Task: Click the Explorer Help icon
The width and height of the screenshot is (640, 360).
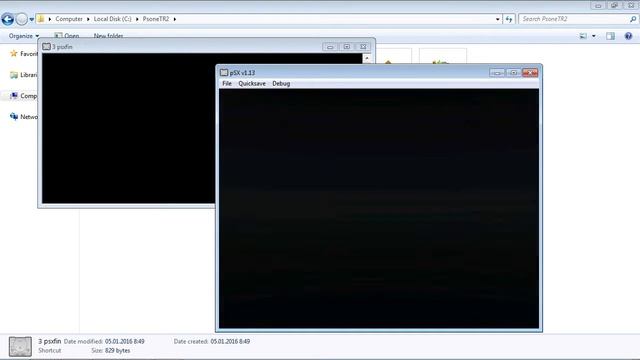Action: click(629, 36)
